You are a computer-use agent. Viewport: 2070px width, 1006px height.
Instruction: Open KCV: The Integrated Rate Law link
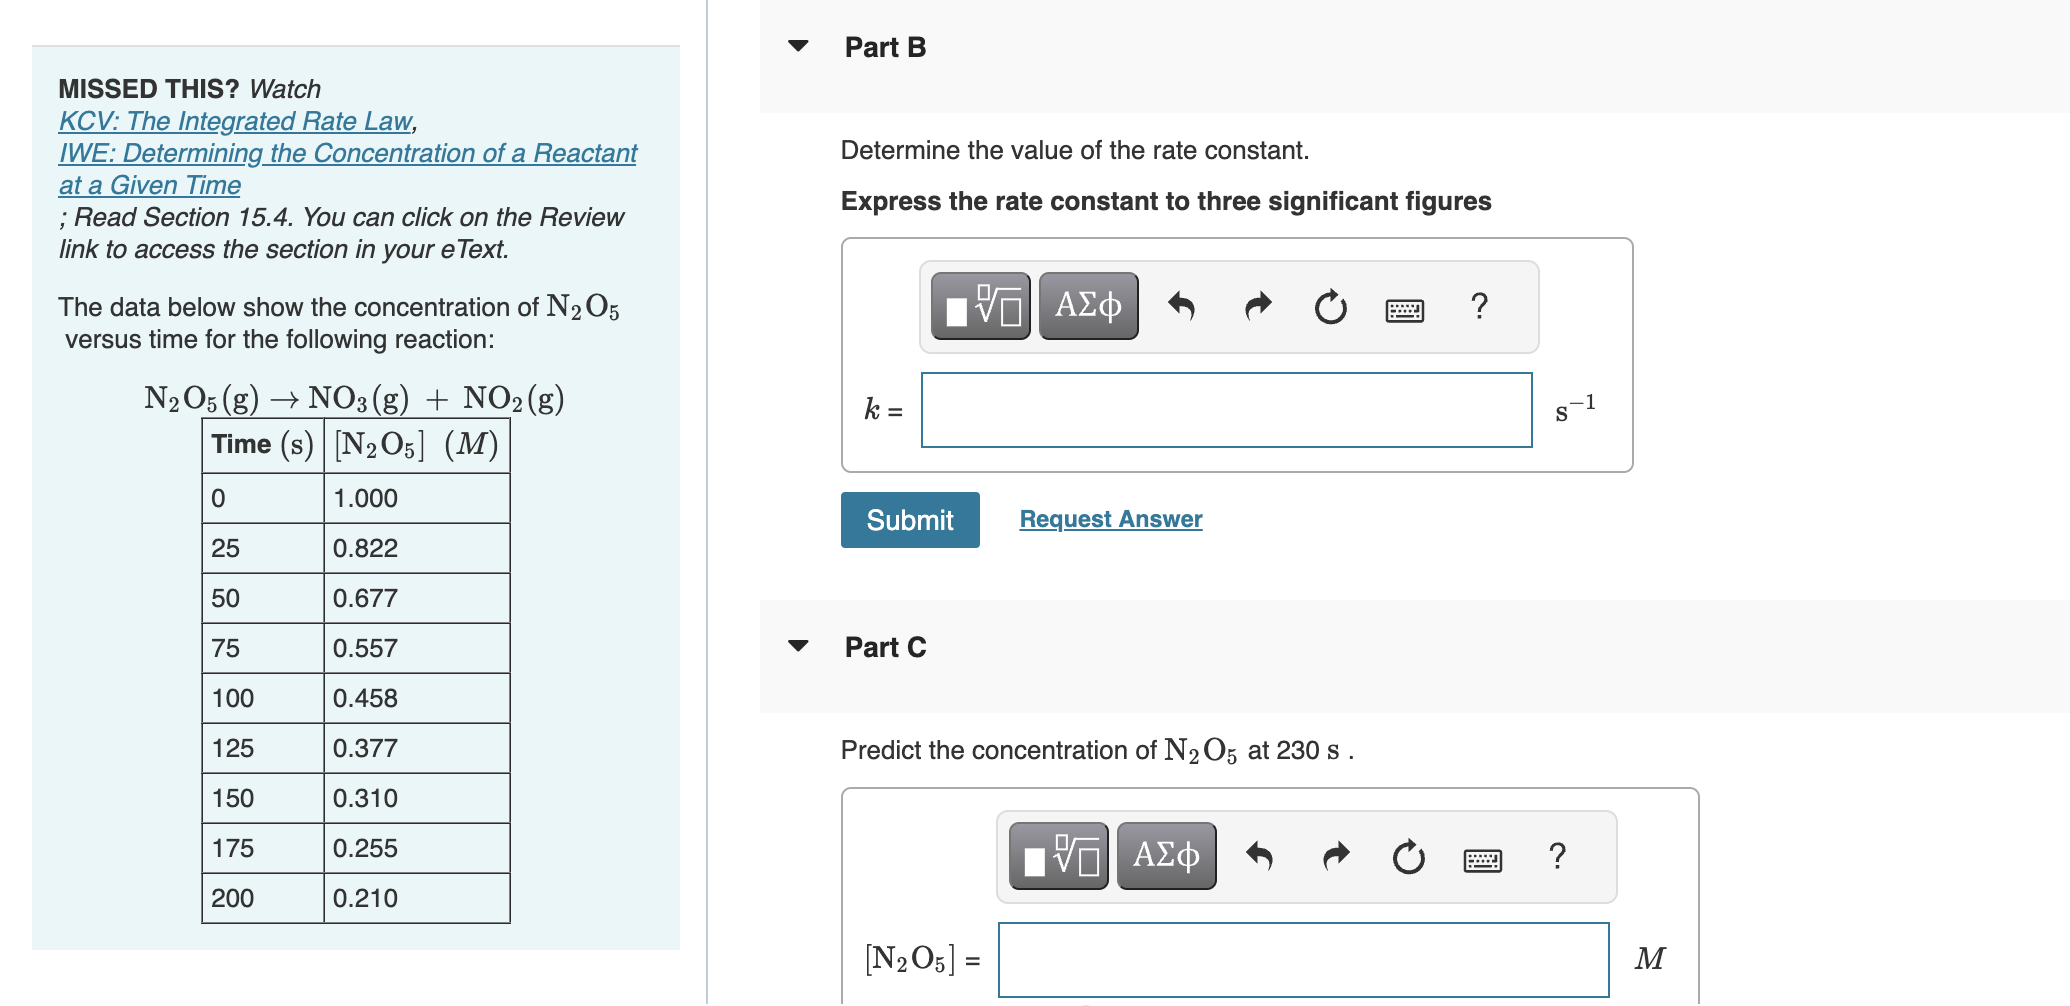(x=235, y=121)
